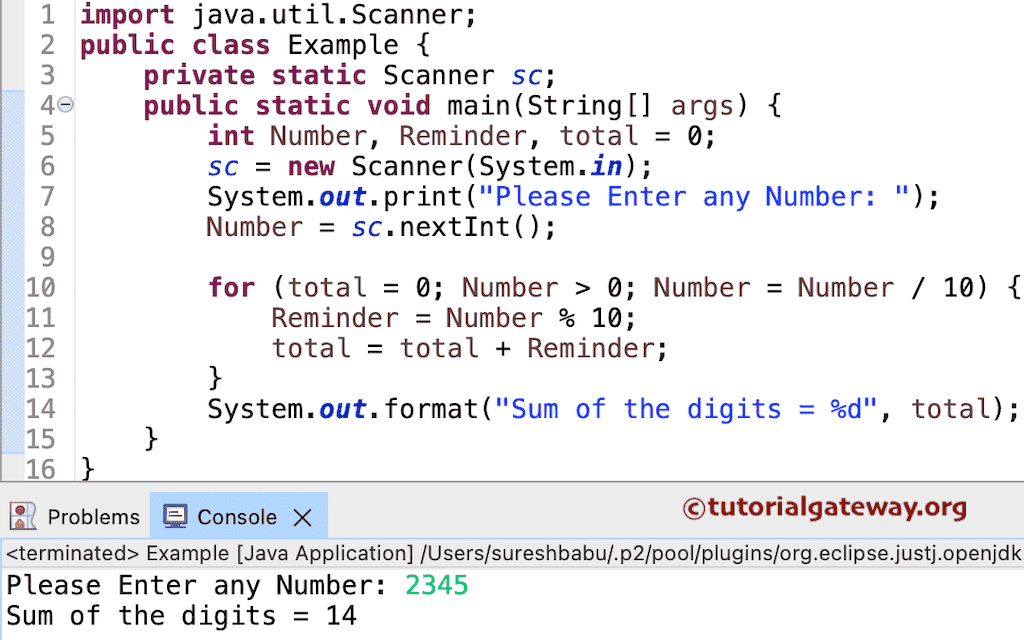
Task: Click the entered number 2345 in console output
Action: (436, 584)
